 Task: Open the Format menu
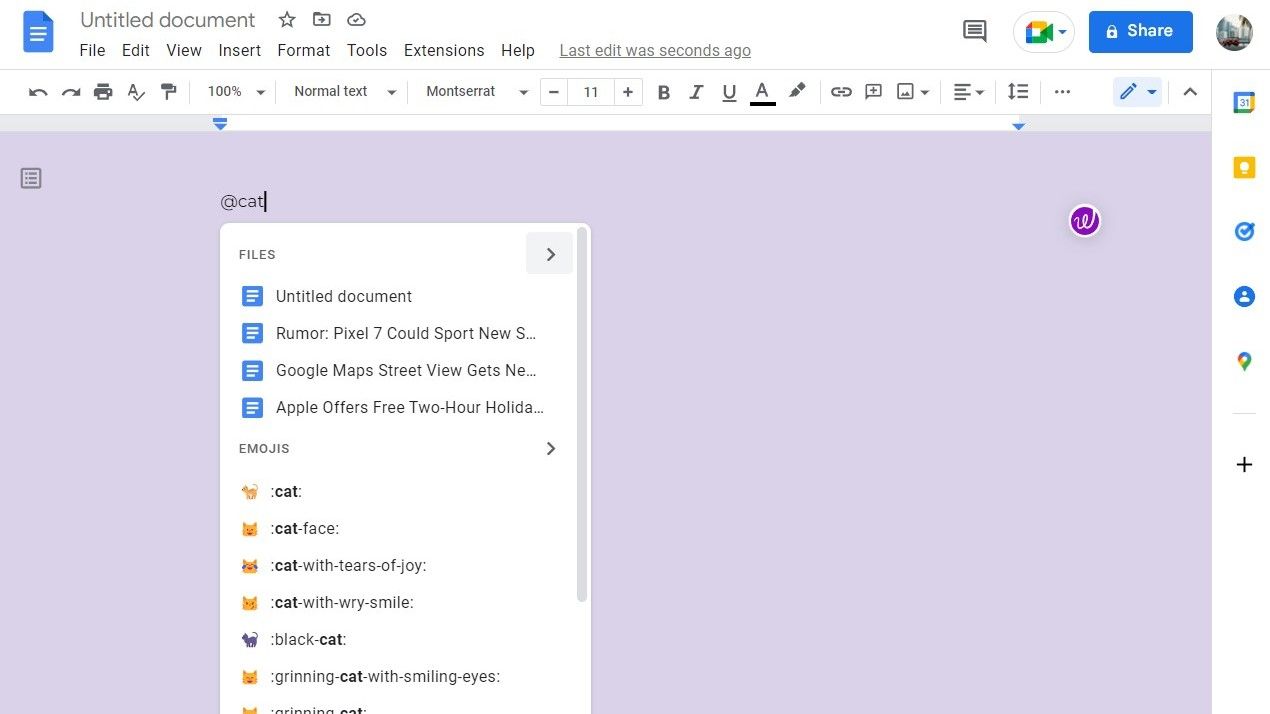pos(303,50)
